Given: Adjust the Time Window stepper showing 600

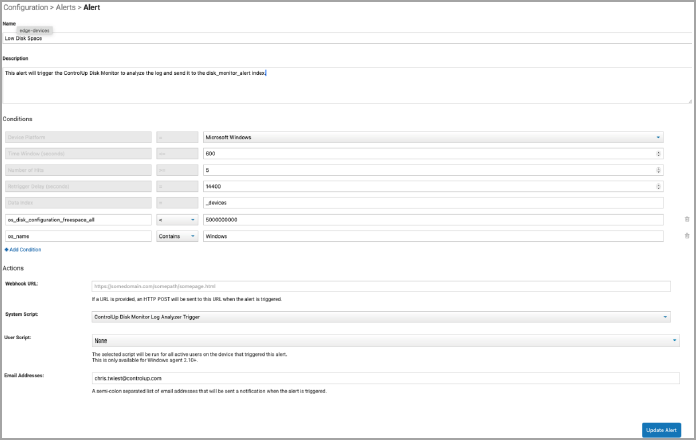Looking at the screenshot, I should coord(658,153).
